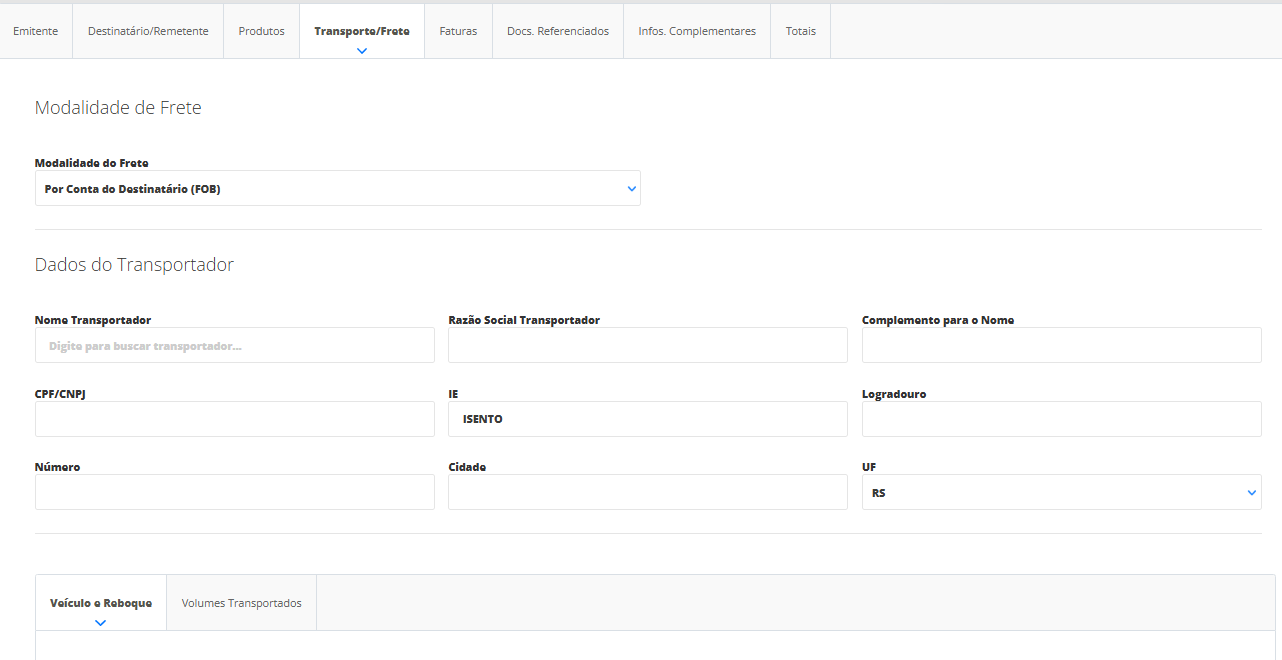Focus the Razão Social Transportador field

647,345
